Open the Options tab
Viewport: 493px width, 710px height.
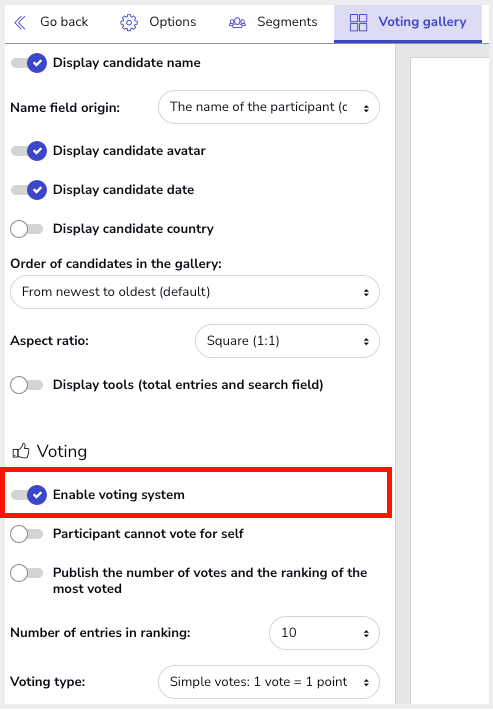(158, 22)
